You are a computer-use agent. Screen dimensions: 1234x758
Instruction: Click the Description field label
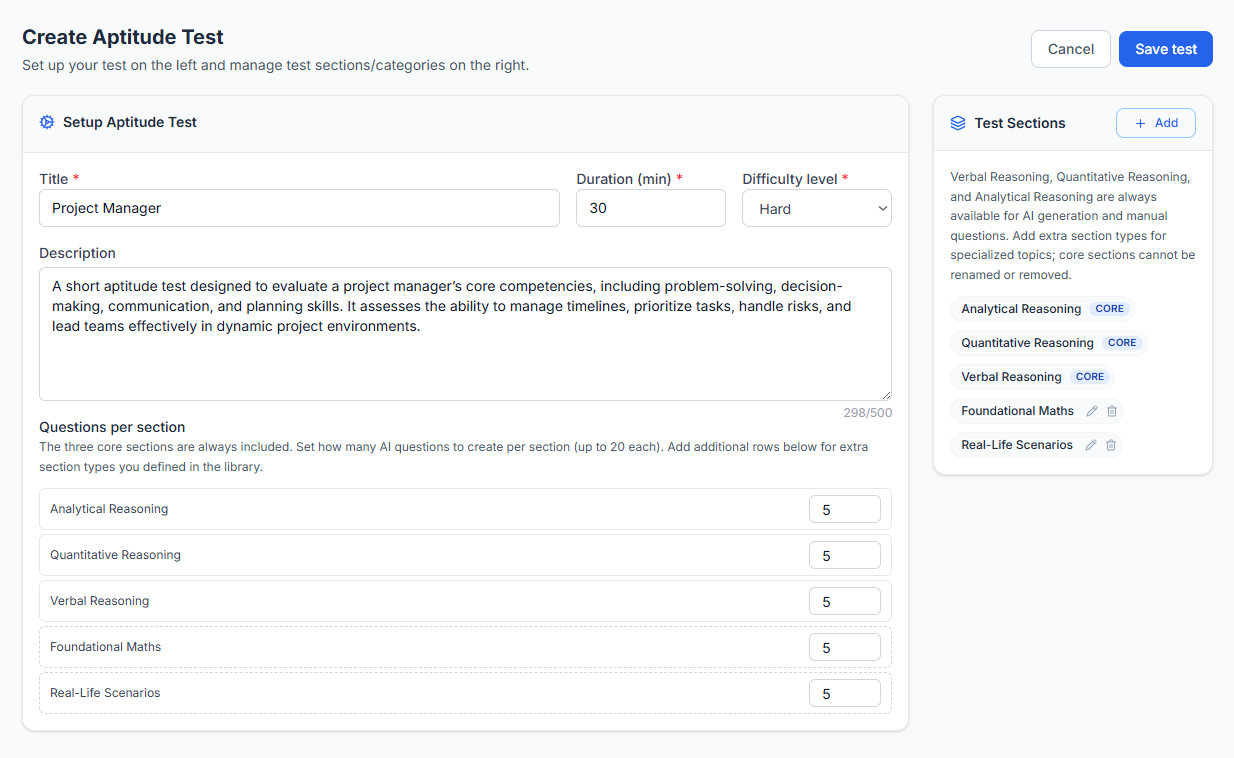pos(78,253)
